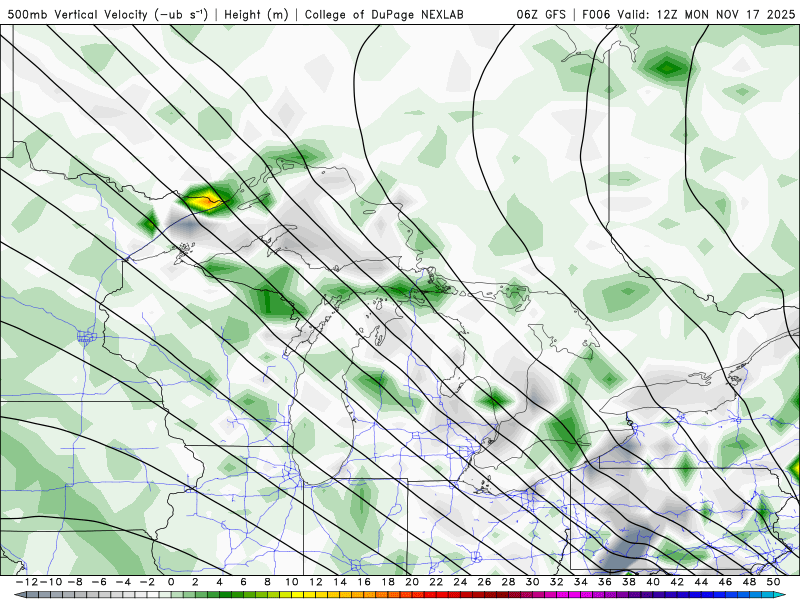Click the "50" color bar label
Screen dimensions: 800x600
point(773,582)
